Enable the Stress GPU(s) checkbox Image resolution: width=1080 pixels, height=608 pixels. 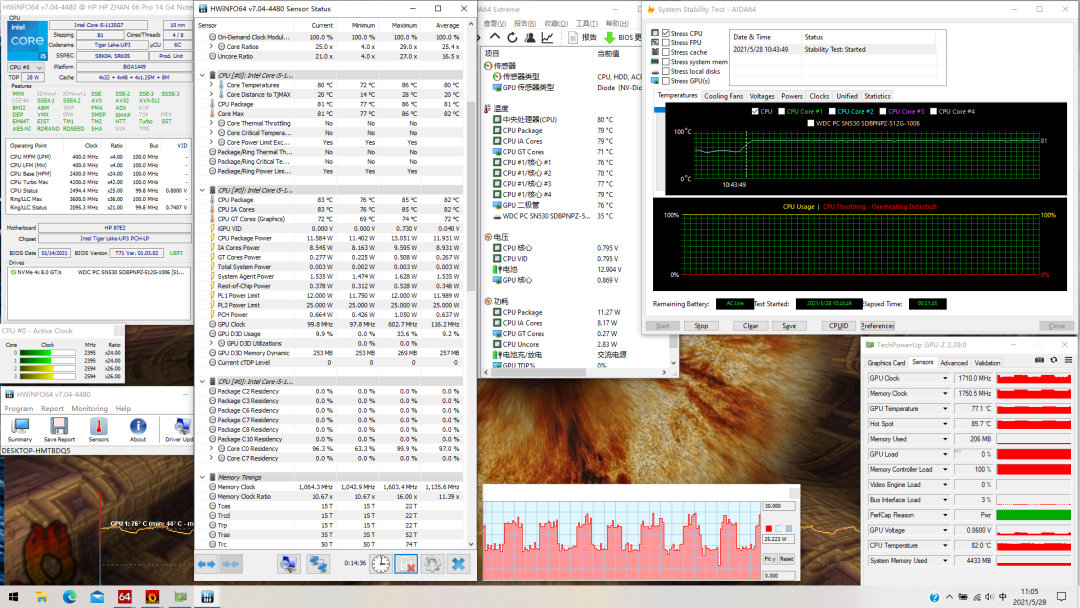click(x=666, y=81)
